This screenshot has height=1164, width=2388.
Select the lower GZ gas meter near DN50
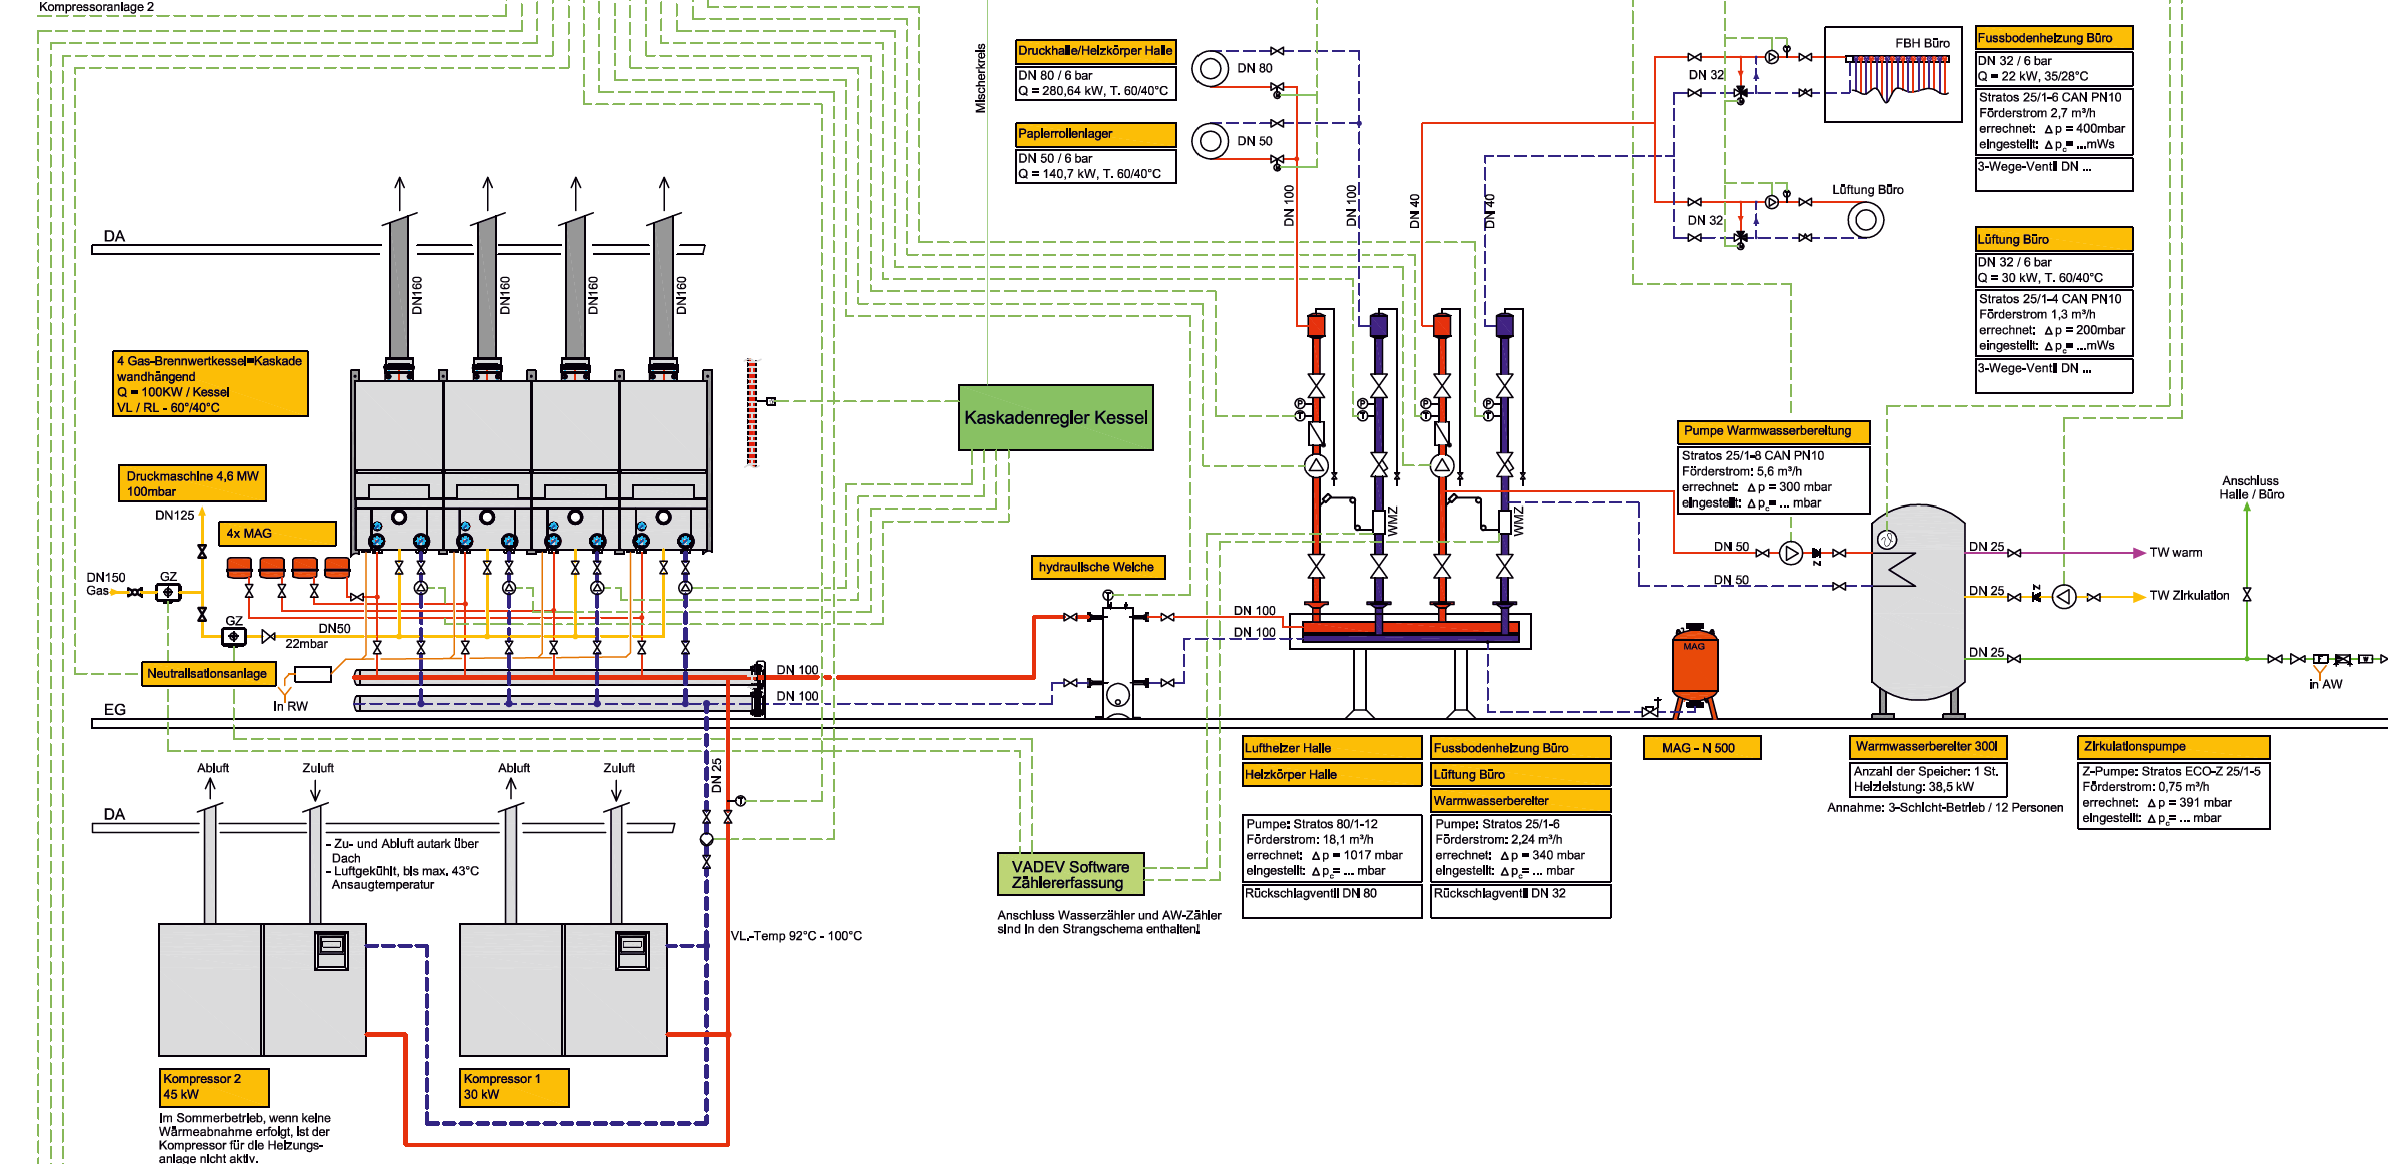click(x=234, y=636)
